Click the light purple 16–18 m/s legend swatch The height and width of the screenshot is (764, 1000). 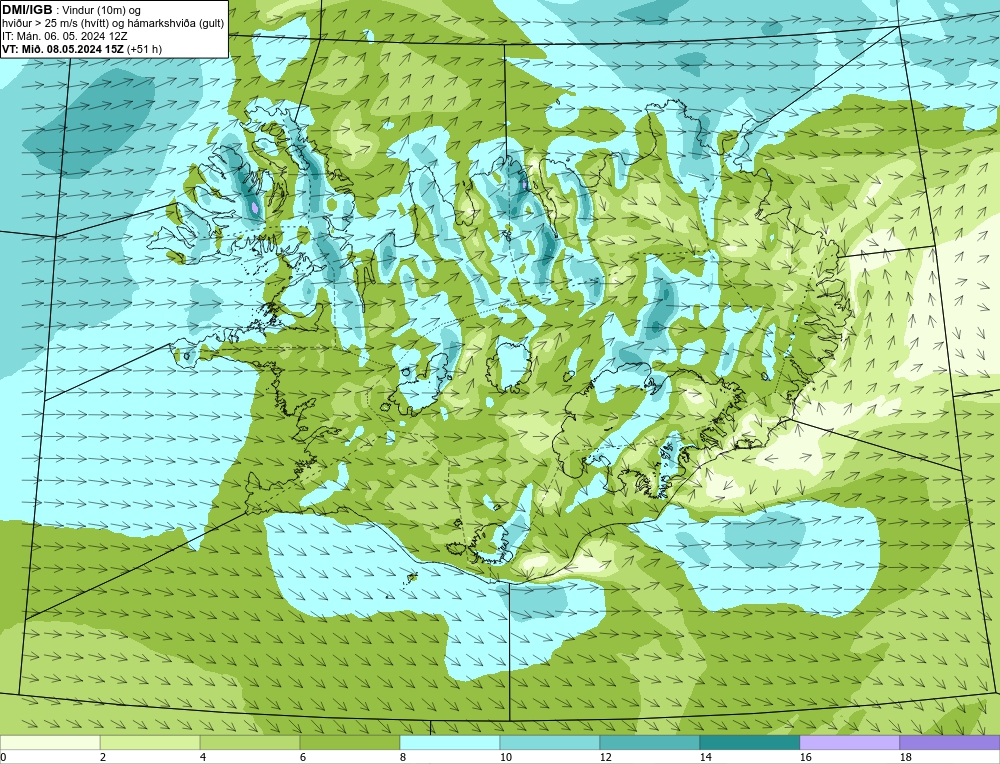point(849,743)
